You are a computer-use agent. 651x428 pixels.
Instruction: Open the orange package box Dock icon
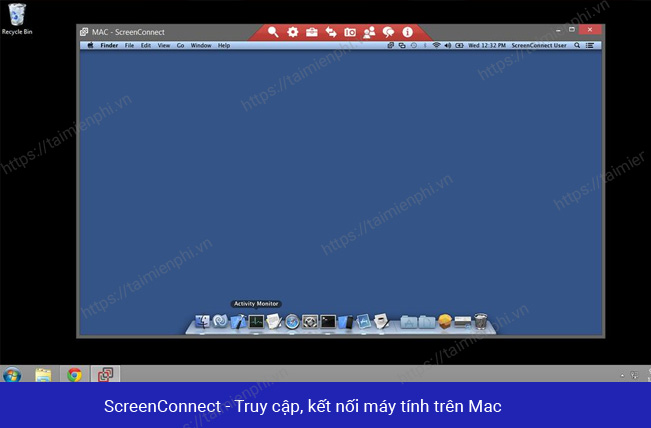tap(445, 322)
